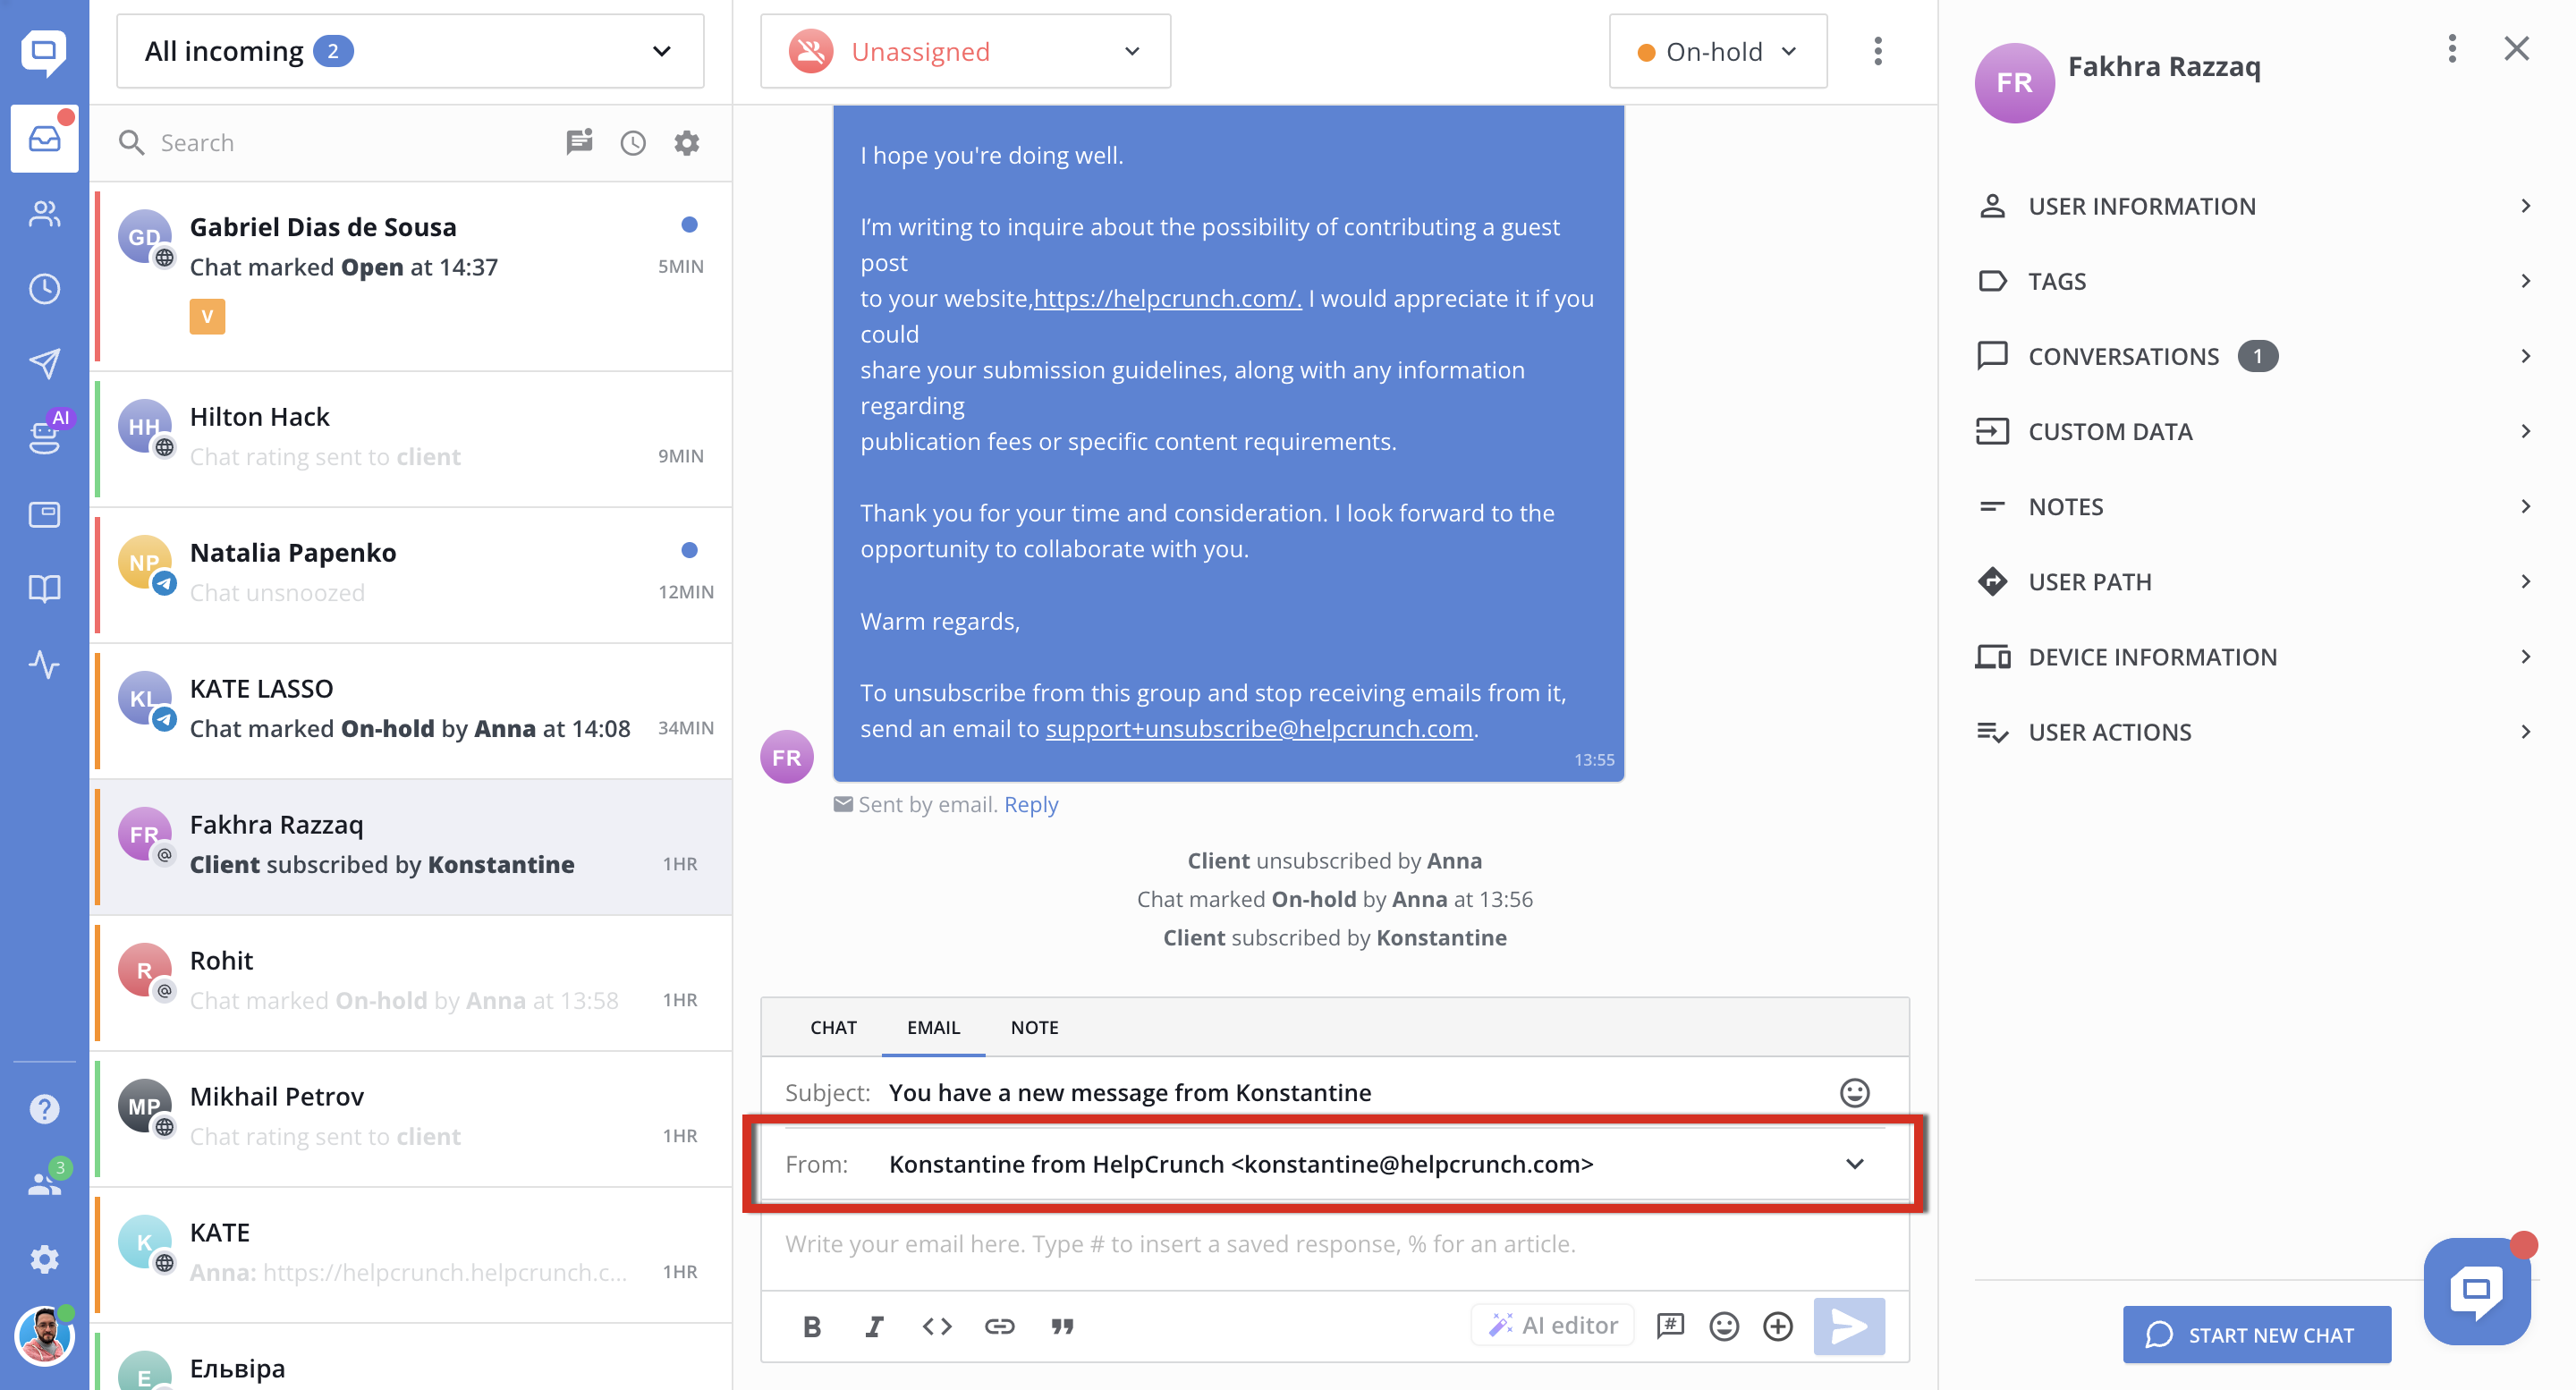Insert code block with the code icon
The image size is (2576, 1390).
point(937,1326)
